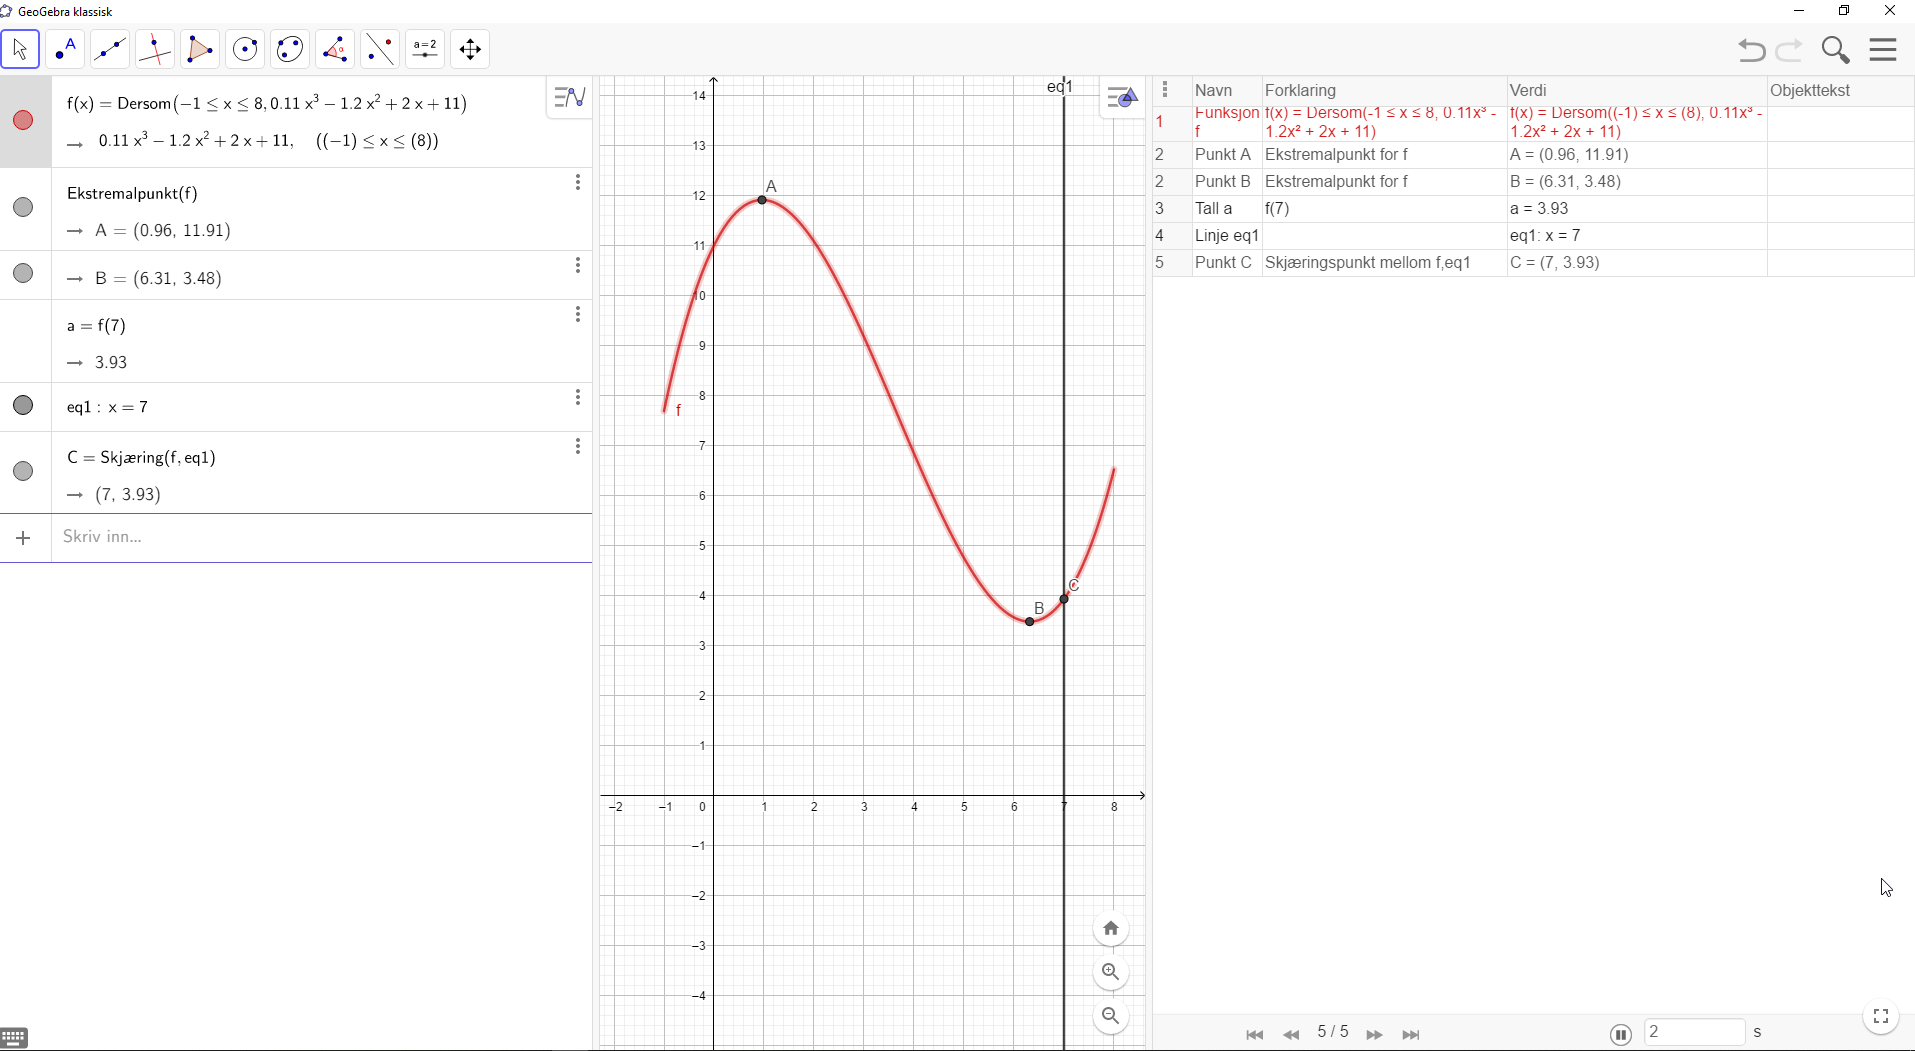Select the Reflect about line tool
The image size is (1915, 1051).
(x=380, y=49)
